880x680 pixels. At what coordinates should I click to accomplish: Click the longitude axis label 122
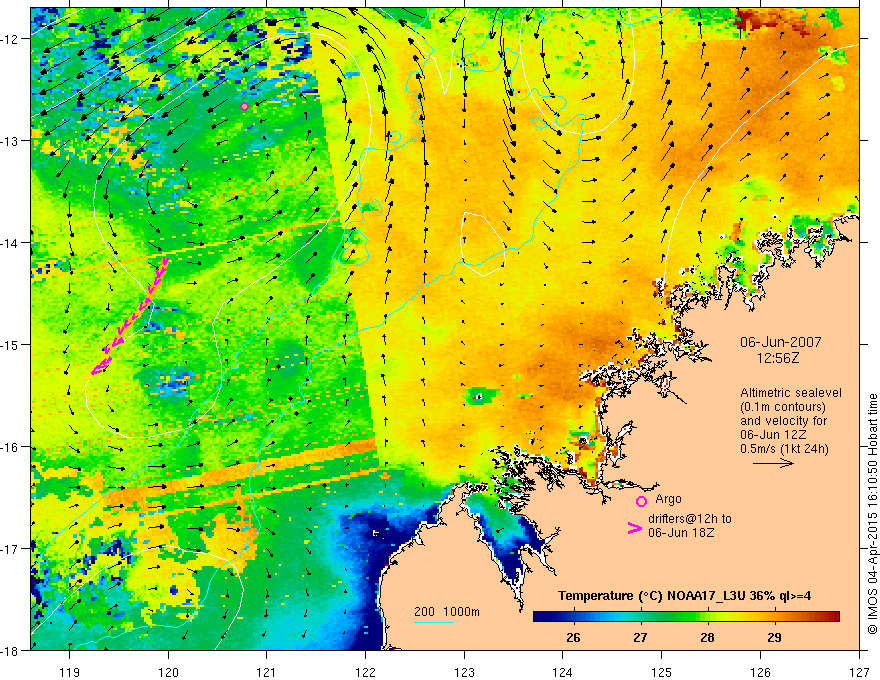pos(365,672)
